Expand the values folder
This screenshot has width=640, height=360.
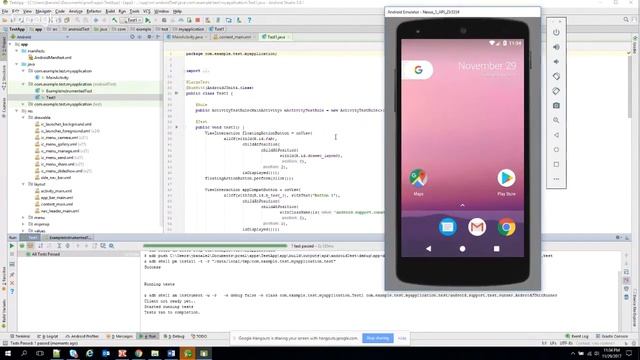(x=23, y=231)
